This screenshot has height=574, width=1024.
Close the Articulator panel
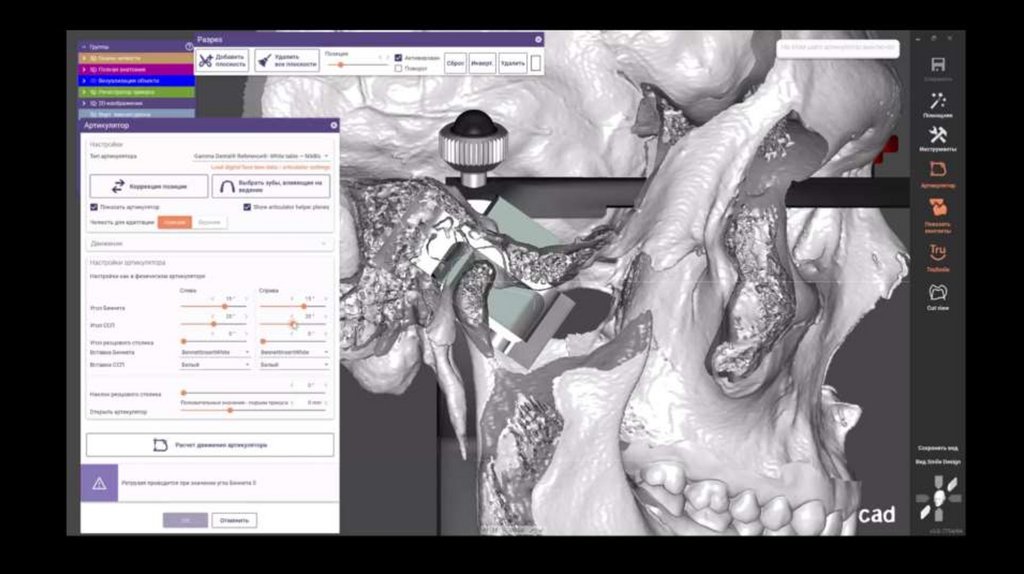pos(334,125)
